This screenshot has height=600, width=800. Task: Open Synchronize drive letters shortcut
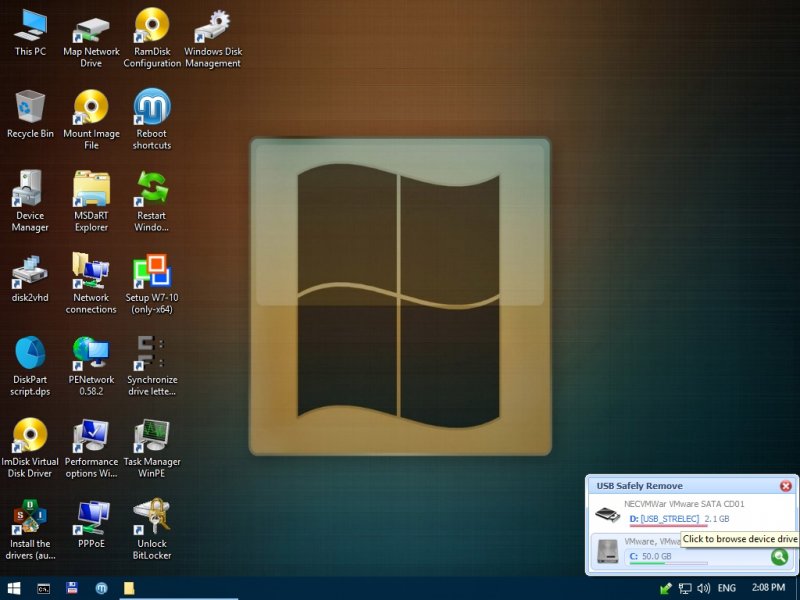pos(152,365)
